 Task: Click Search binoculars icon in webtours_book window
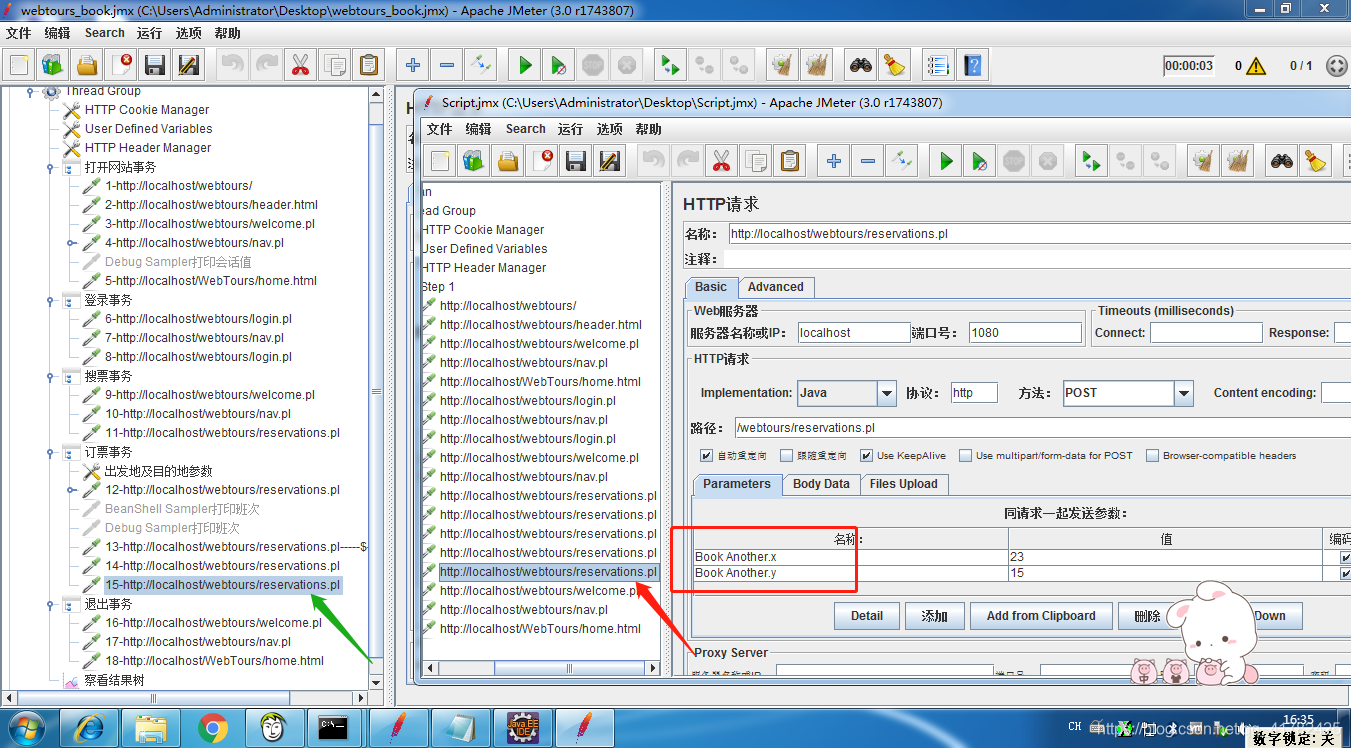point(861,65)
